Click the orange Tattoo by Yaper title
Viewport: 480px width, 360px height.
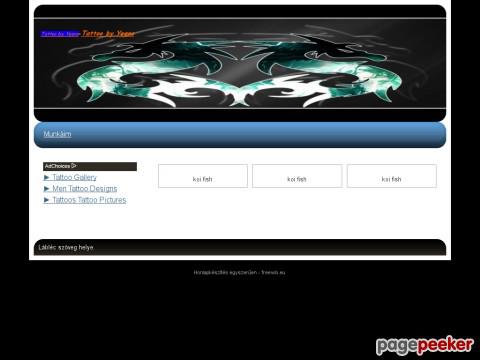tap(108, 34)
